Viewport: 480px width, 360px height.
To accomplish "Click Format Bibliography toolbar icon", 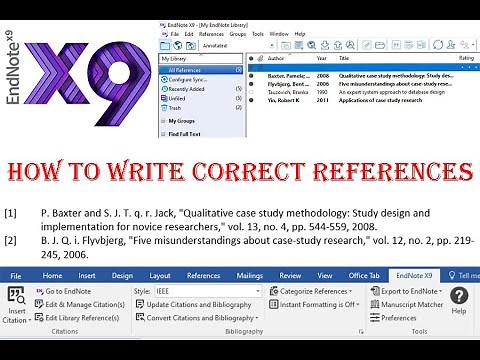I will coord(409,45).
